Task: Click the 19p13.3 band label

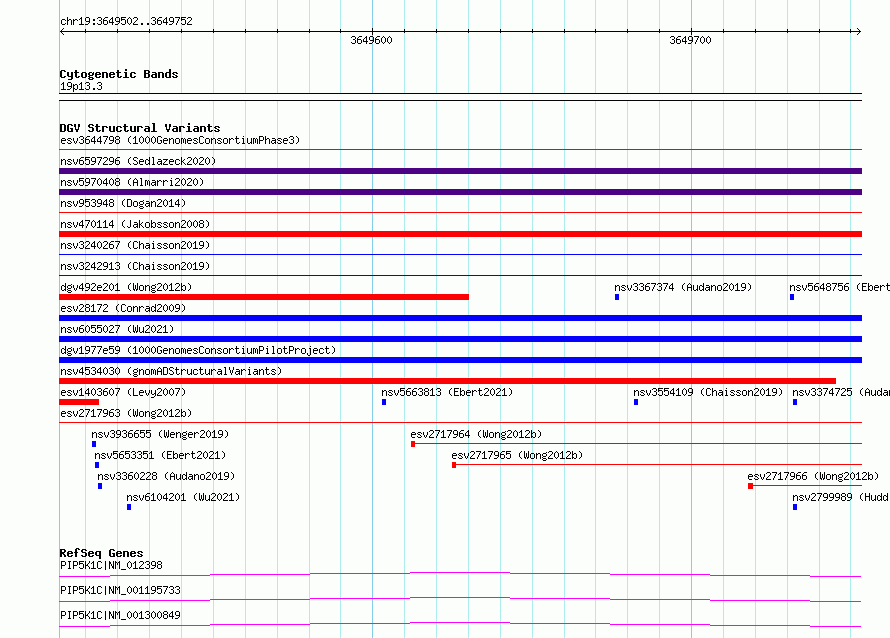Action: (81, 86)
